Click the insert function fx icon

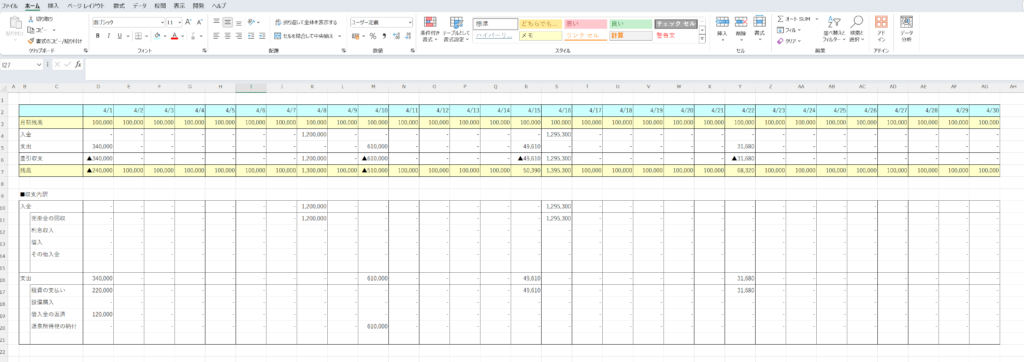[x=78, y=65]
